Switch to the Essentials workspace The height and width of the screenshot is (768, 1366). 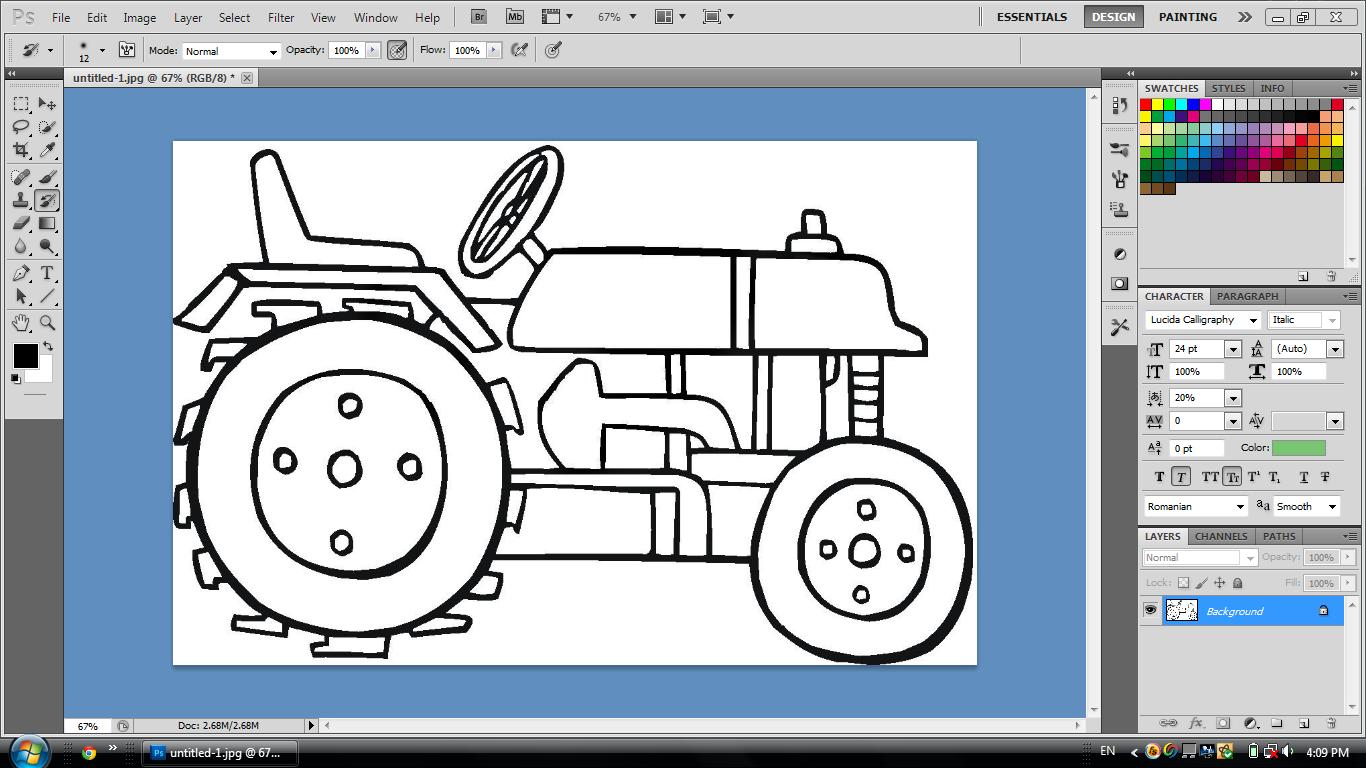coord(1032,17)
